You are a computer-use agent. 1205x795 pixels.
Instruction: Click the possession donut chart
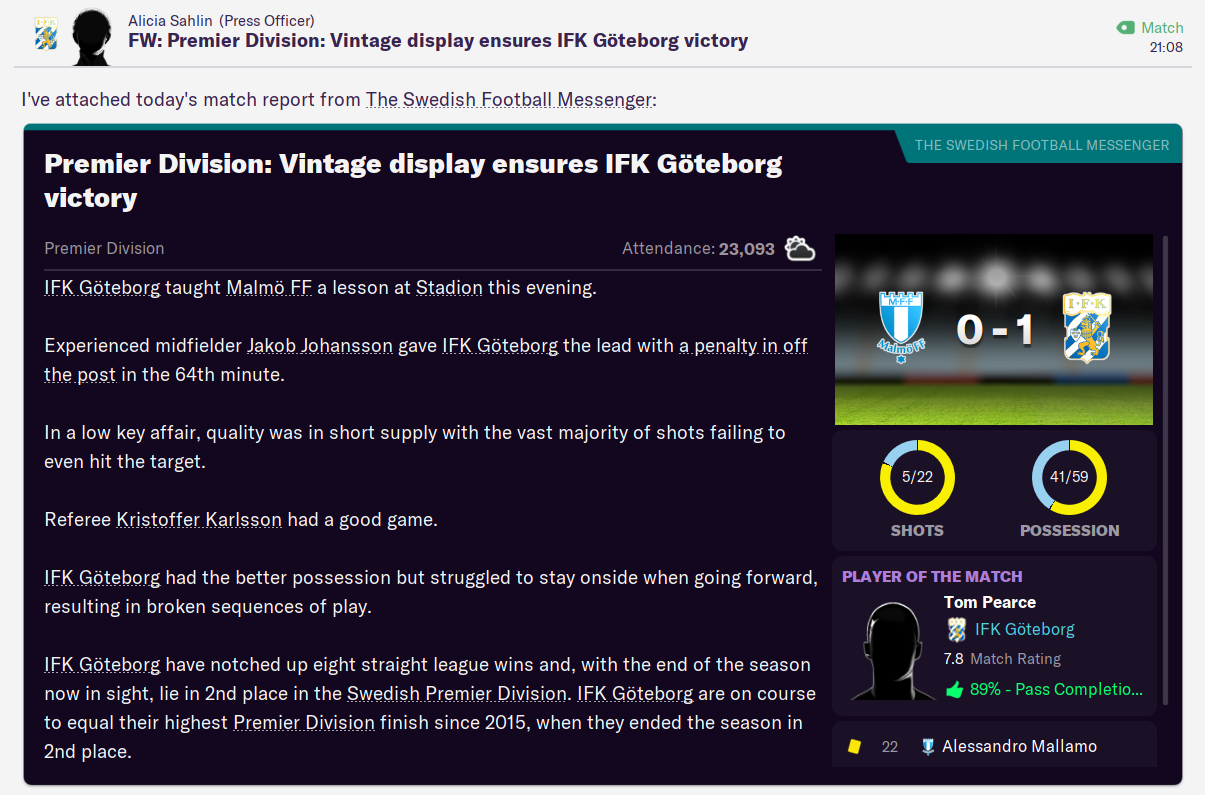click(x=1069, y=477)
